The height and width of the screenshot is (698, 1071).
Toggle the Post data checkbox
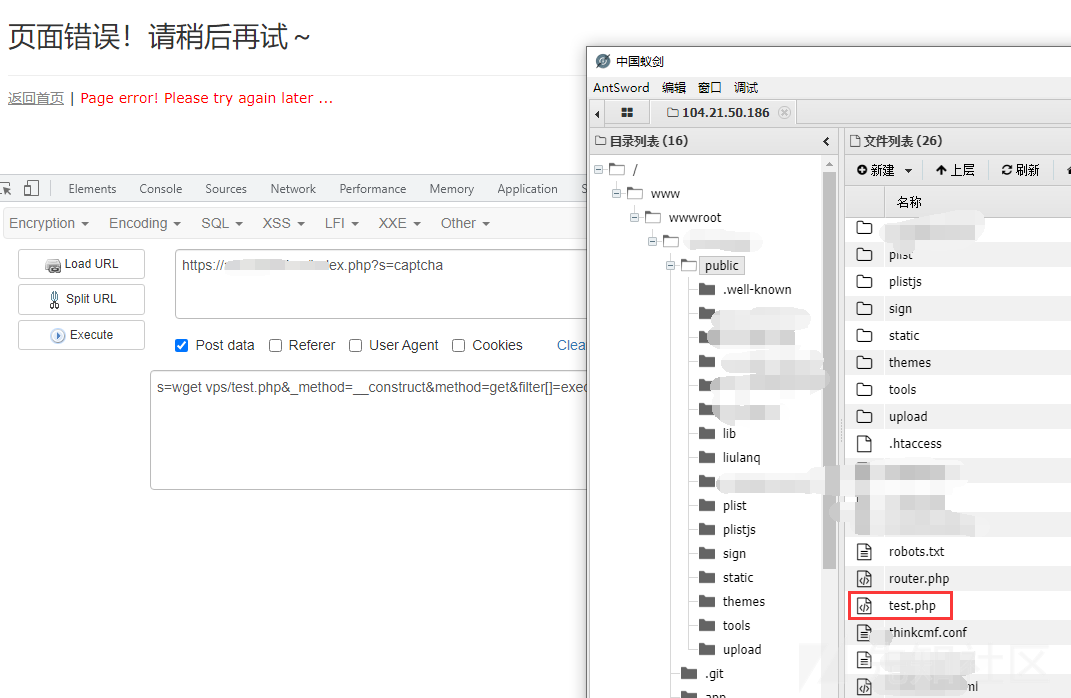click(x=181, y=346)
